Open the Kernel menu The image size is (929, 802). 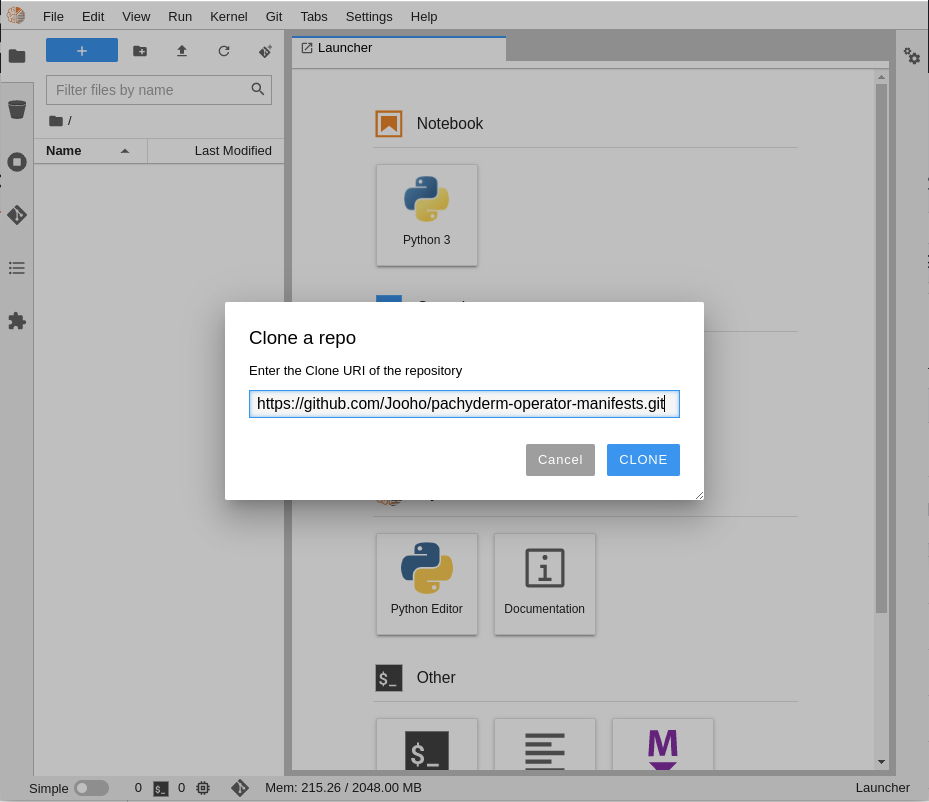229,17
